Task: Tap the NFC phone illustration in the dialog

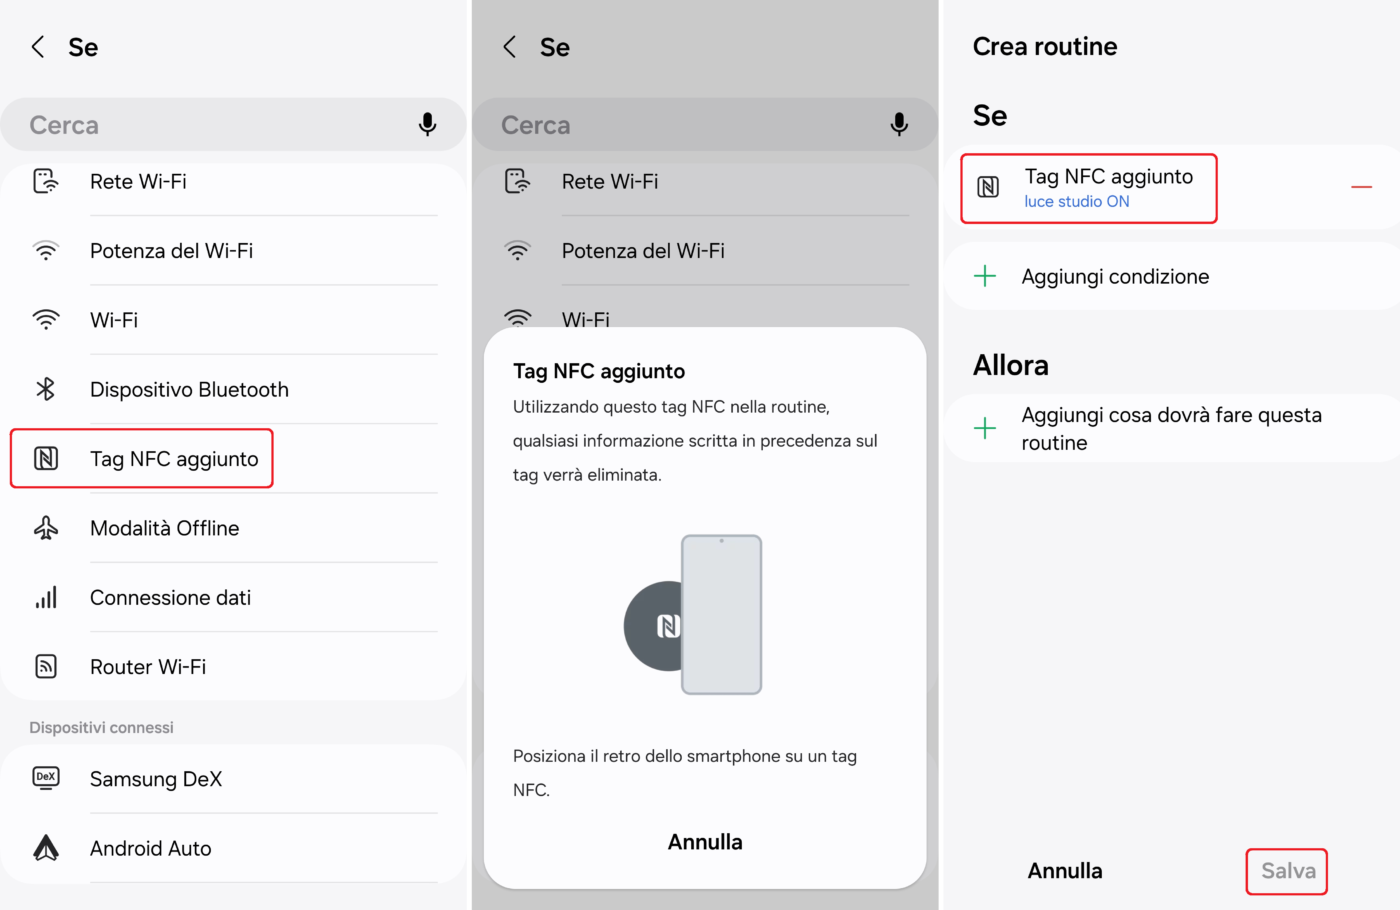Action: pos(694,615)
